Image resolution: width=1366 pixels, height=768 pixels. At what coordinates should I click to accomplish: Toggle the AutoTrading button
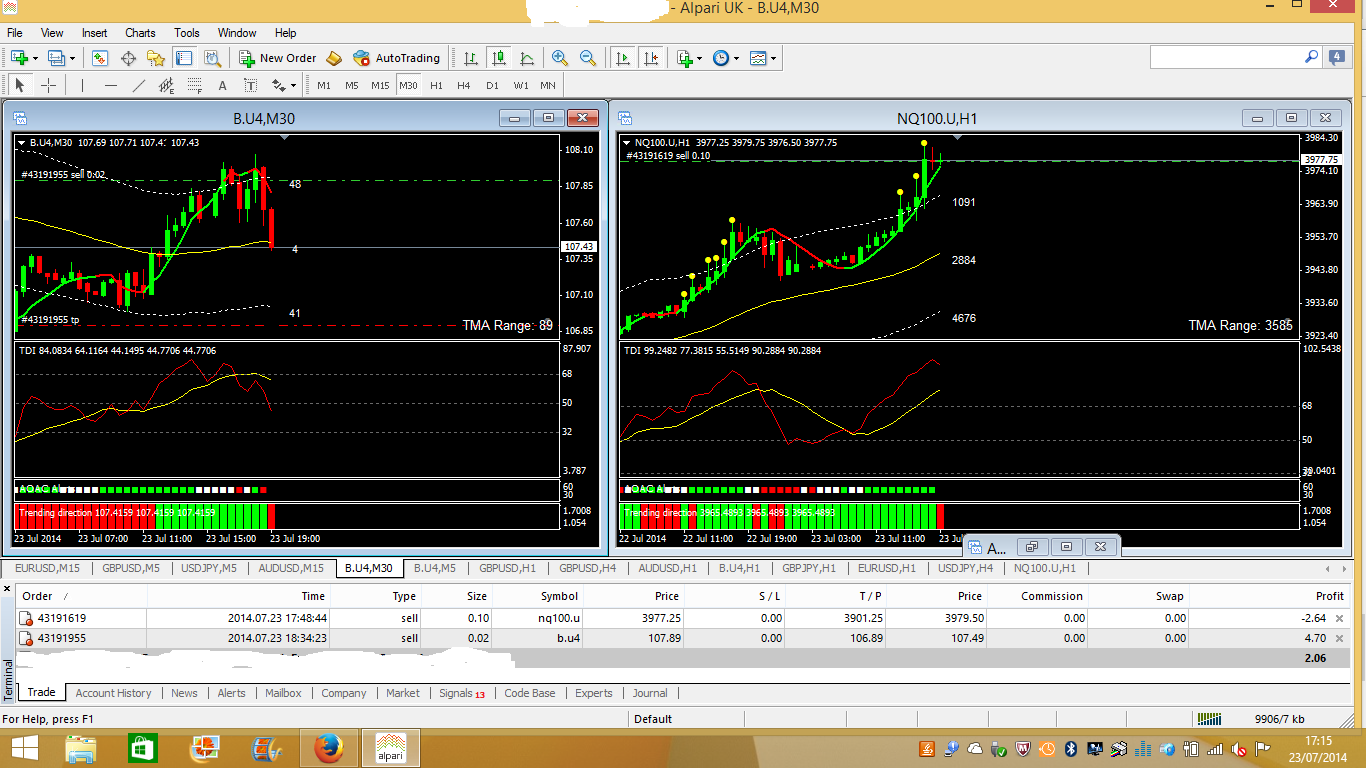397,58
